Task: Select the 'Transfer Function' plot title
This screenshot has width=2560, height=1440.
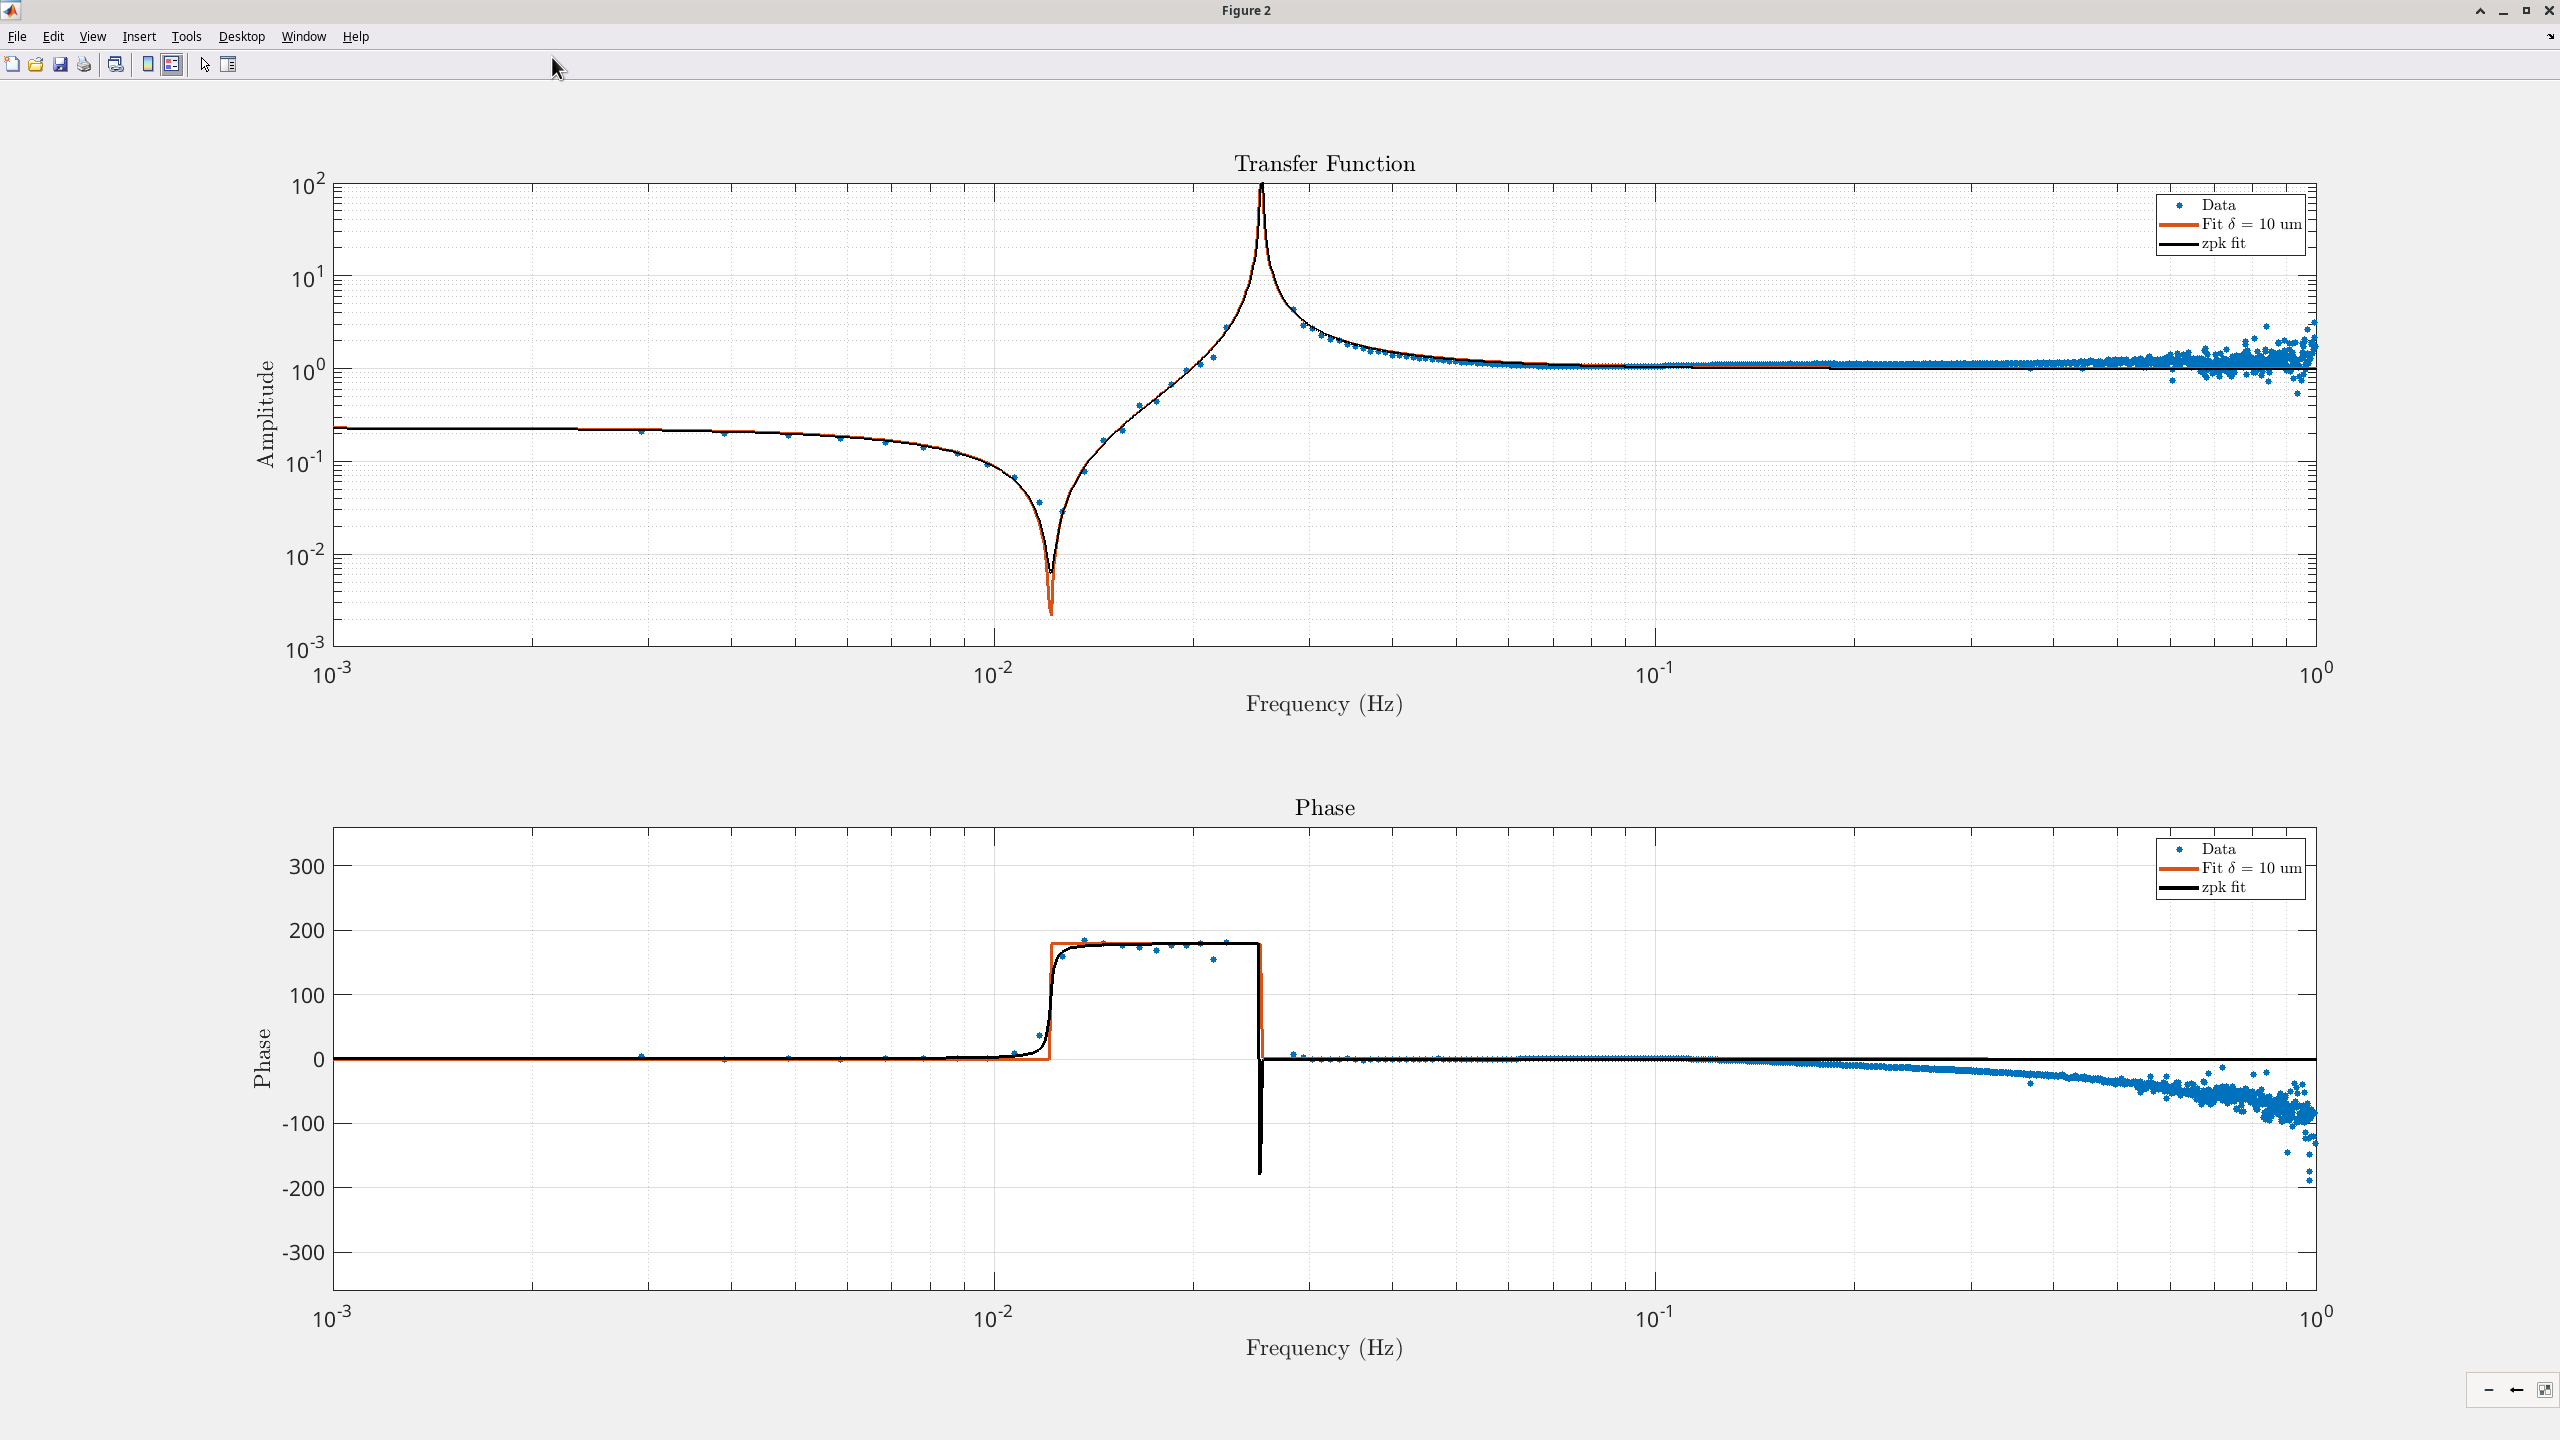Action: pyautogui.click(x=1324, y=164)
